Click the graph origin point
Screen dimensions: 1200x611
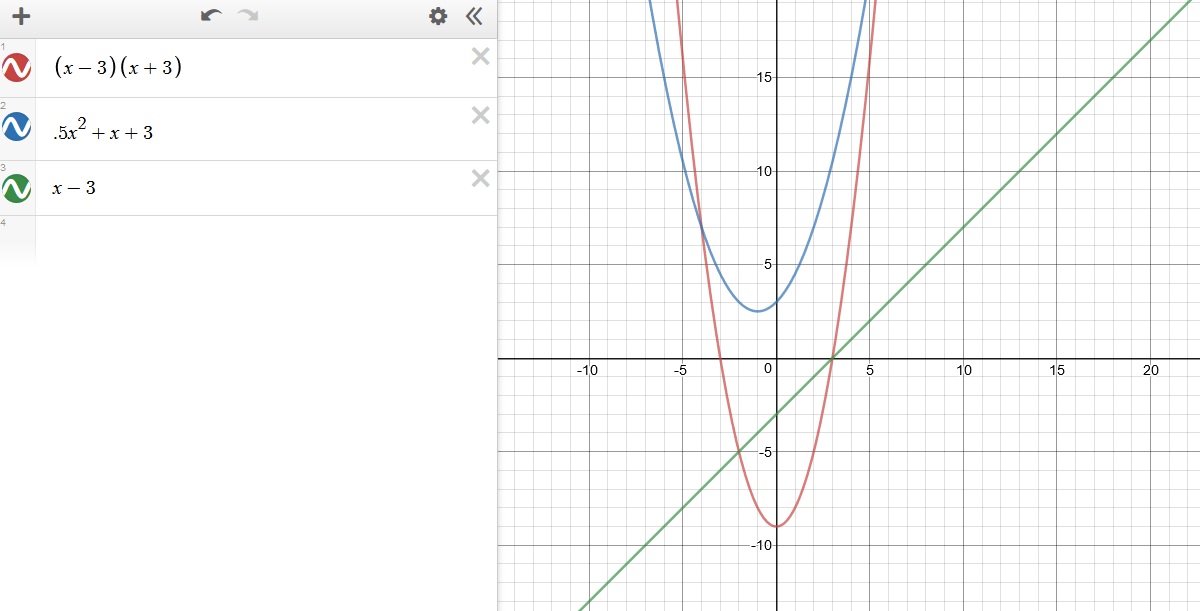pyautogui.click(x=776, y=358)
